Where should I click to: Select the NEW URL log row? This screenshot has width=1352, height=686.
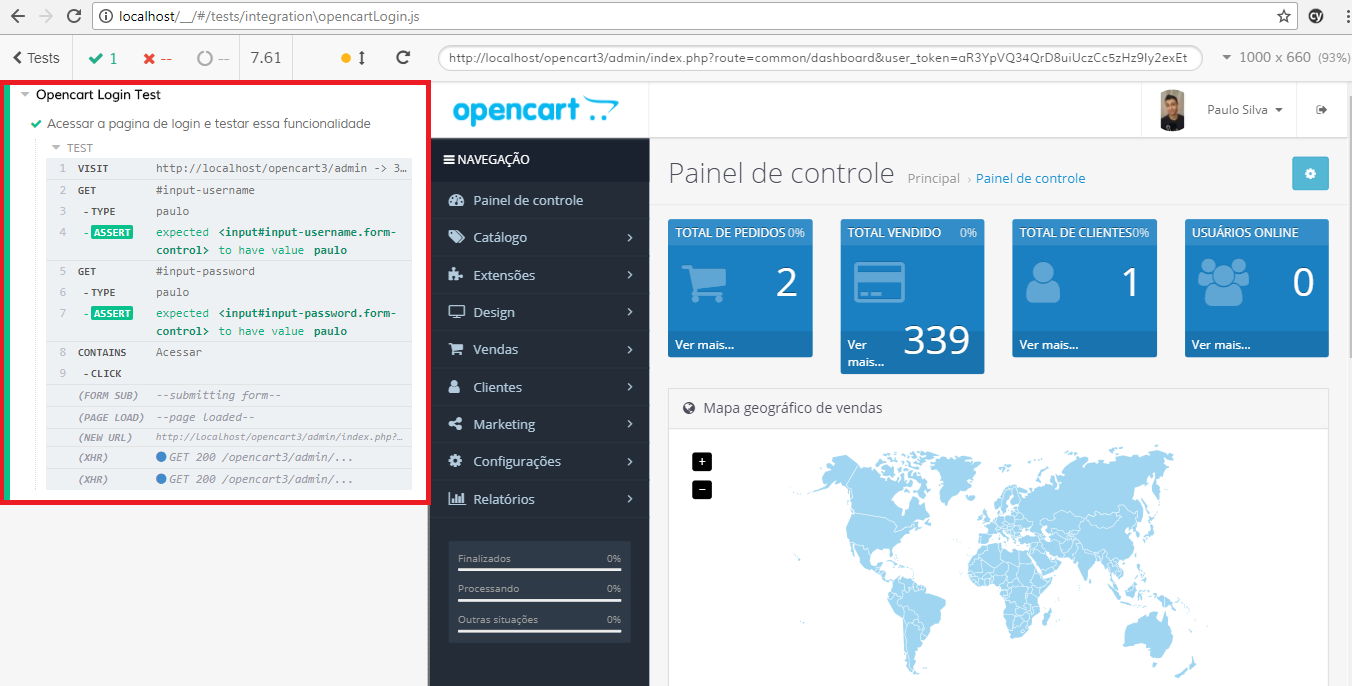pos(229,437)
